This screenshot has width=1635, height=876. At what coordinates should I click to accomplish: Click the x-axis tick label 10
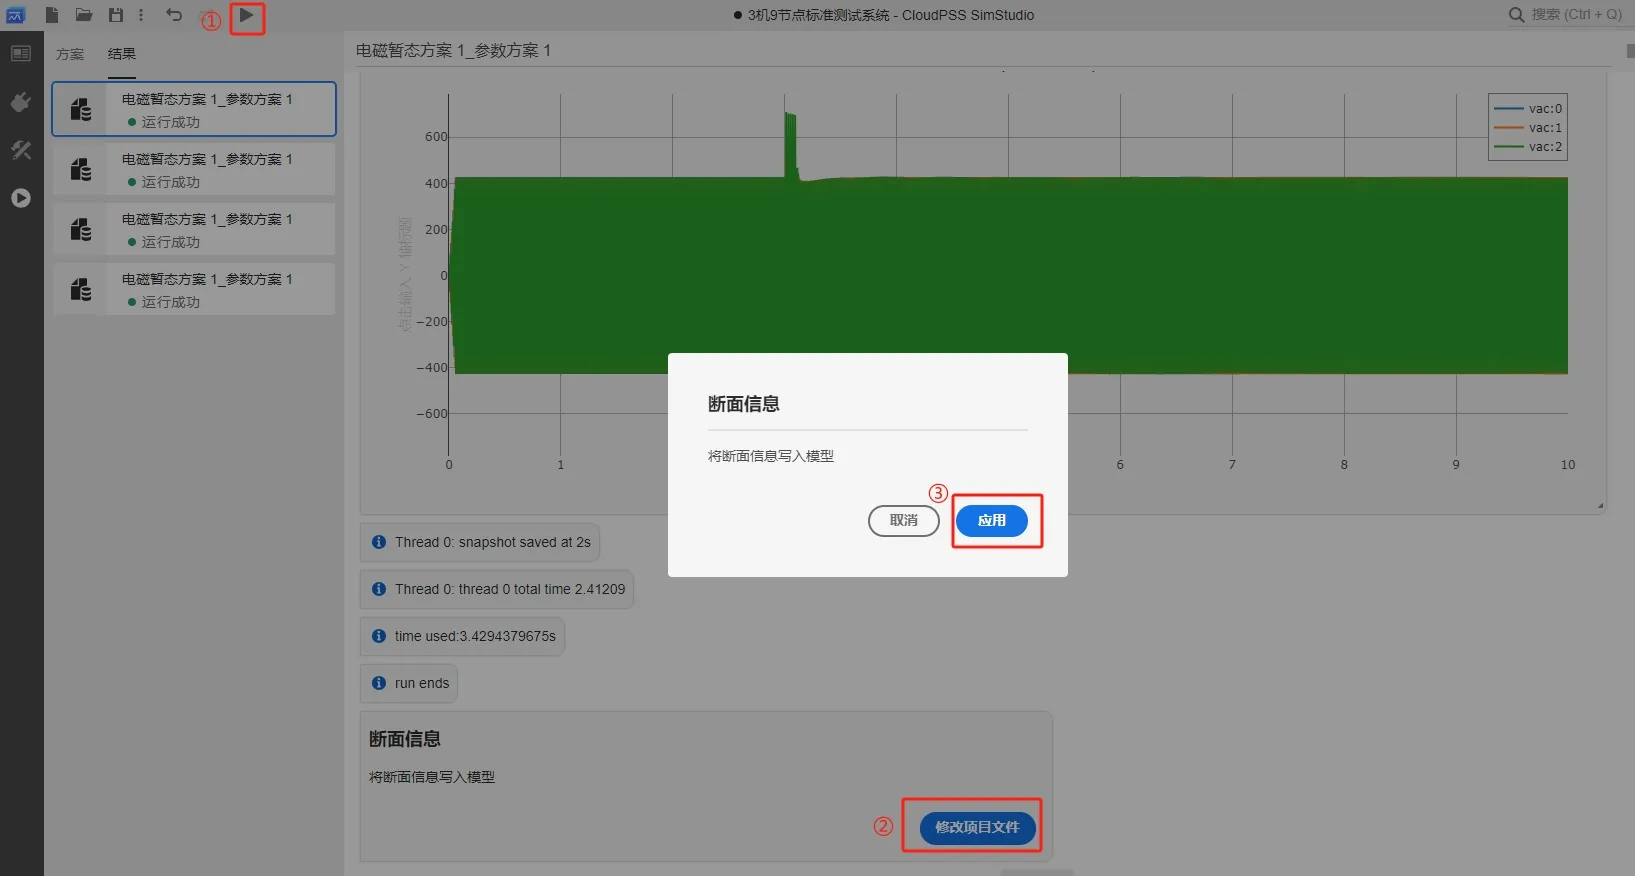coord(1568,465)
